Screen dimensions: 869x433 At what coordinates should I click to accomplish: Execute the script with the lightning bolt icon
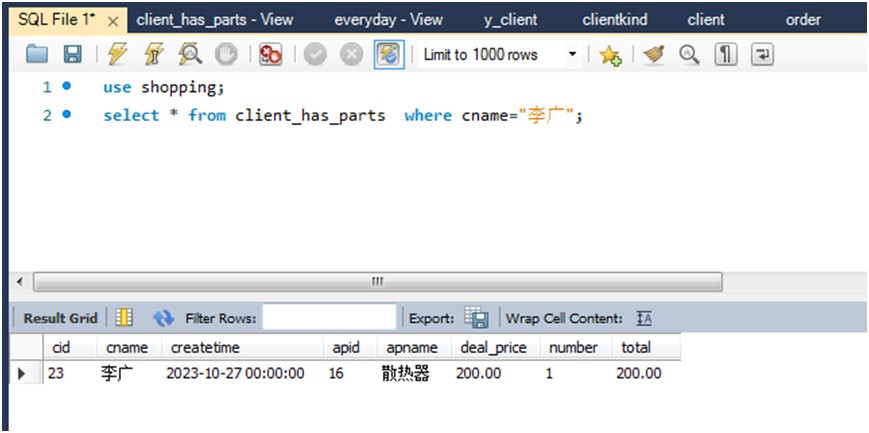[x=117, y=54]
